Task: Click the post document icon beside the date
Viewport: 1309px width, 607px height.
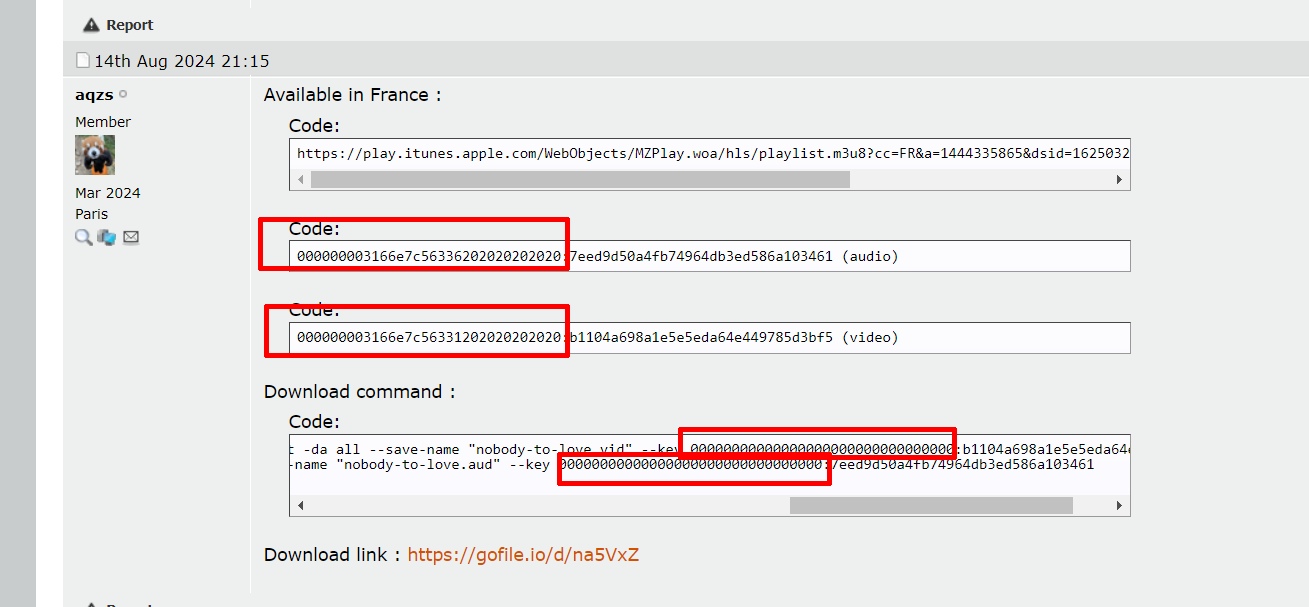Action: tap(83, 61)
